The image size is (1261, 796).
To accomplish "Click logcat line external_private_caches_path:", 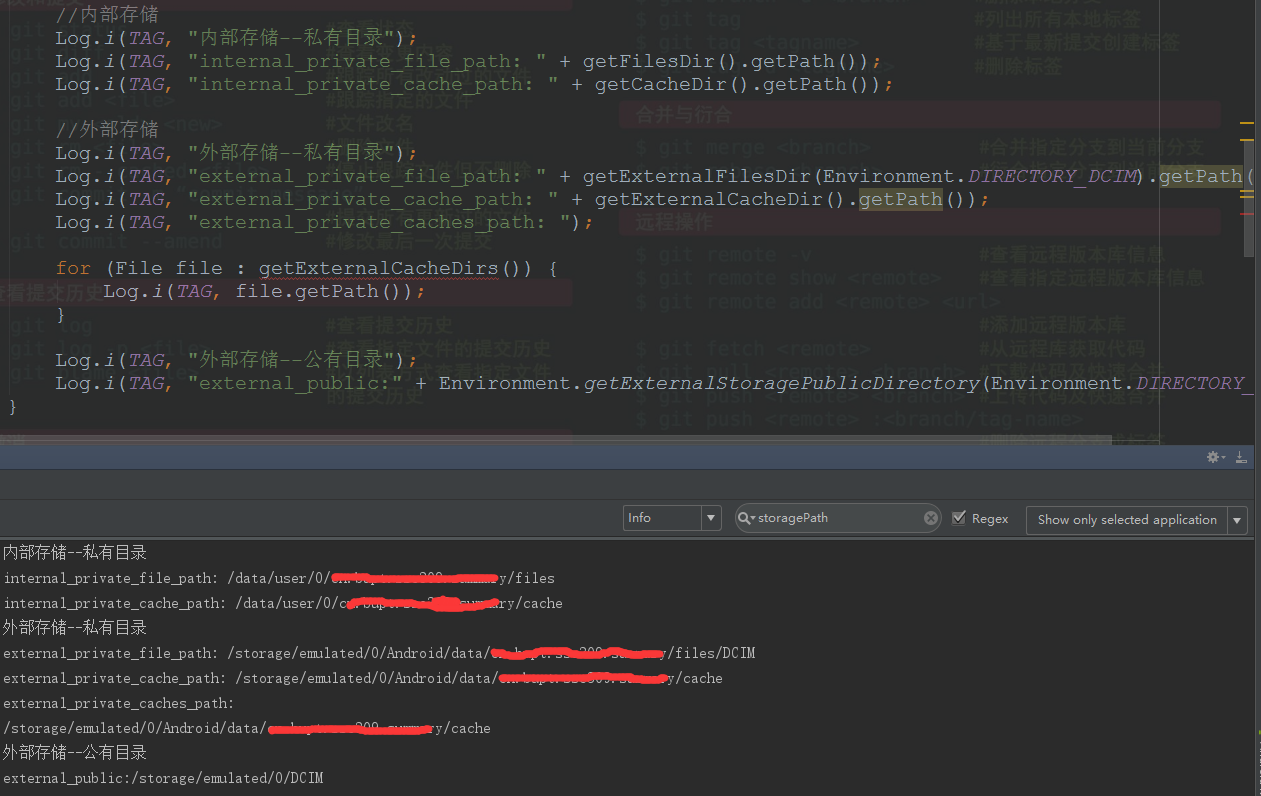I will point(119,703).
